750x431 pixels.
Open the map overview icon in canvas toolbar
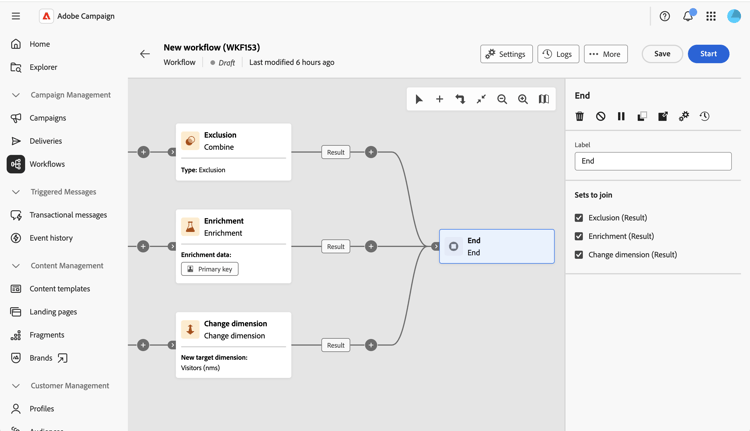point(544,99)
